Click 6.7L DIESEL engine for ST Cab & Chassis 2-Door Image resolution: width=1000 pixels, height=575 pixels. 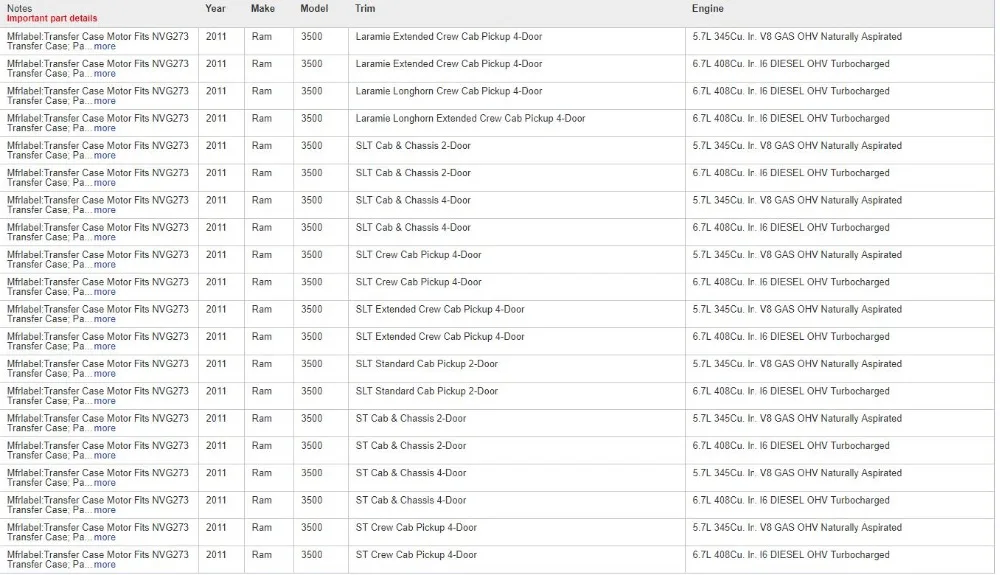tap(791, 446)
